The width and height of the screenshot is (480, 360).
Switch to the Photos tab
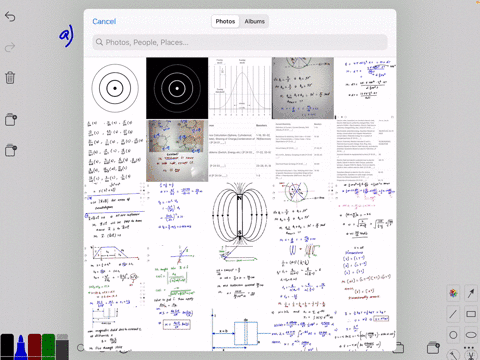pos(225,21)
